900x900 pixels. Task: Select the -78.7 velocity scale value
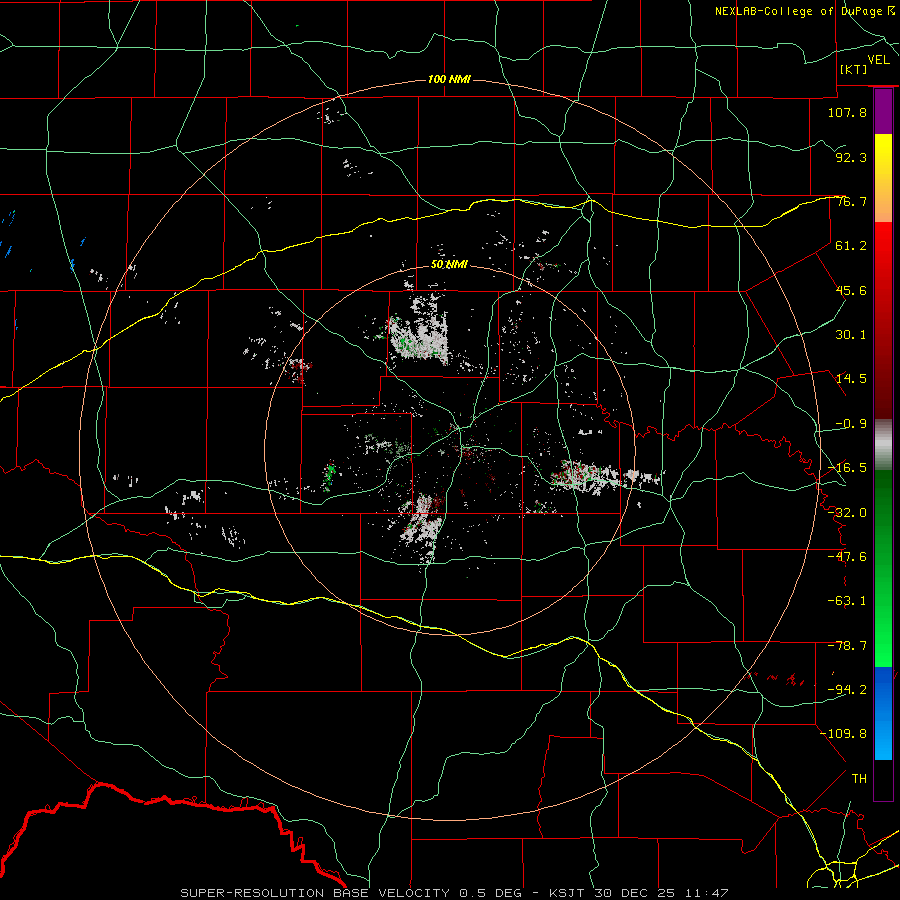(x=847, y=646)
